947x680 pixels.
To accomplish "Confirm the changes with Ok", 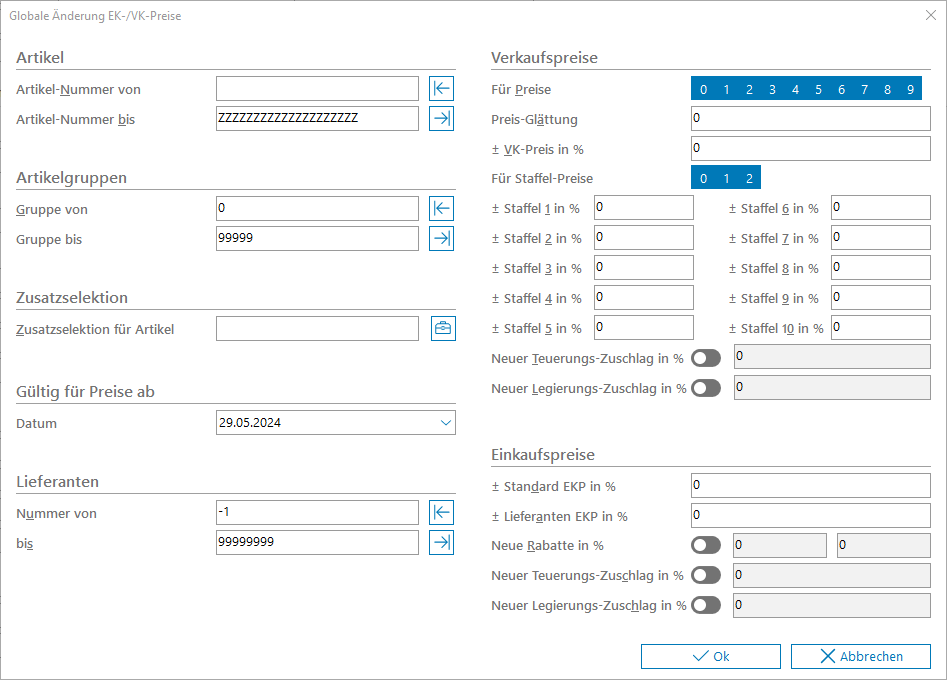I will click(710, 657).
